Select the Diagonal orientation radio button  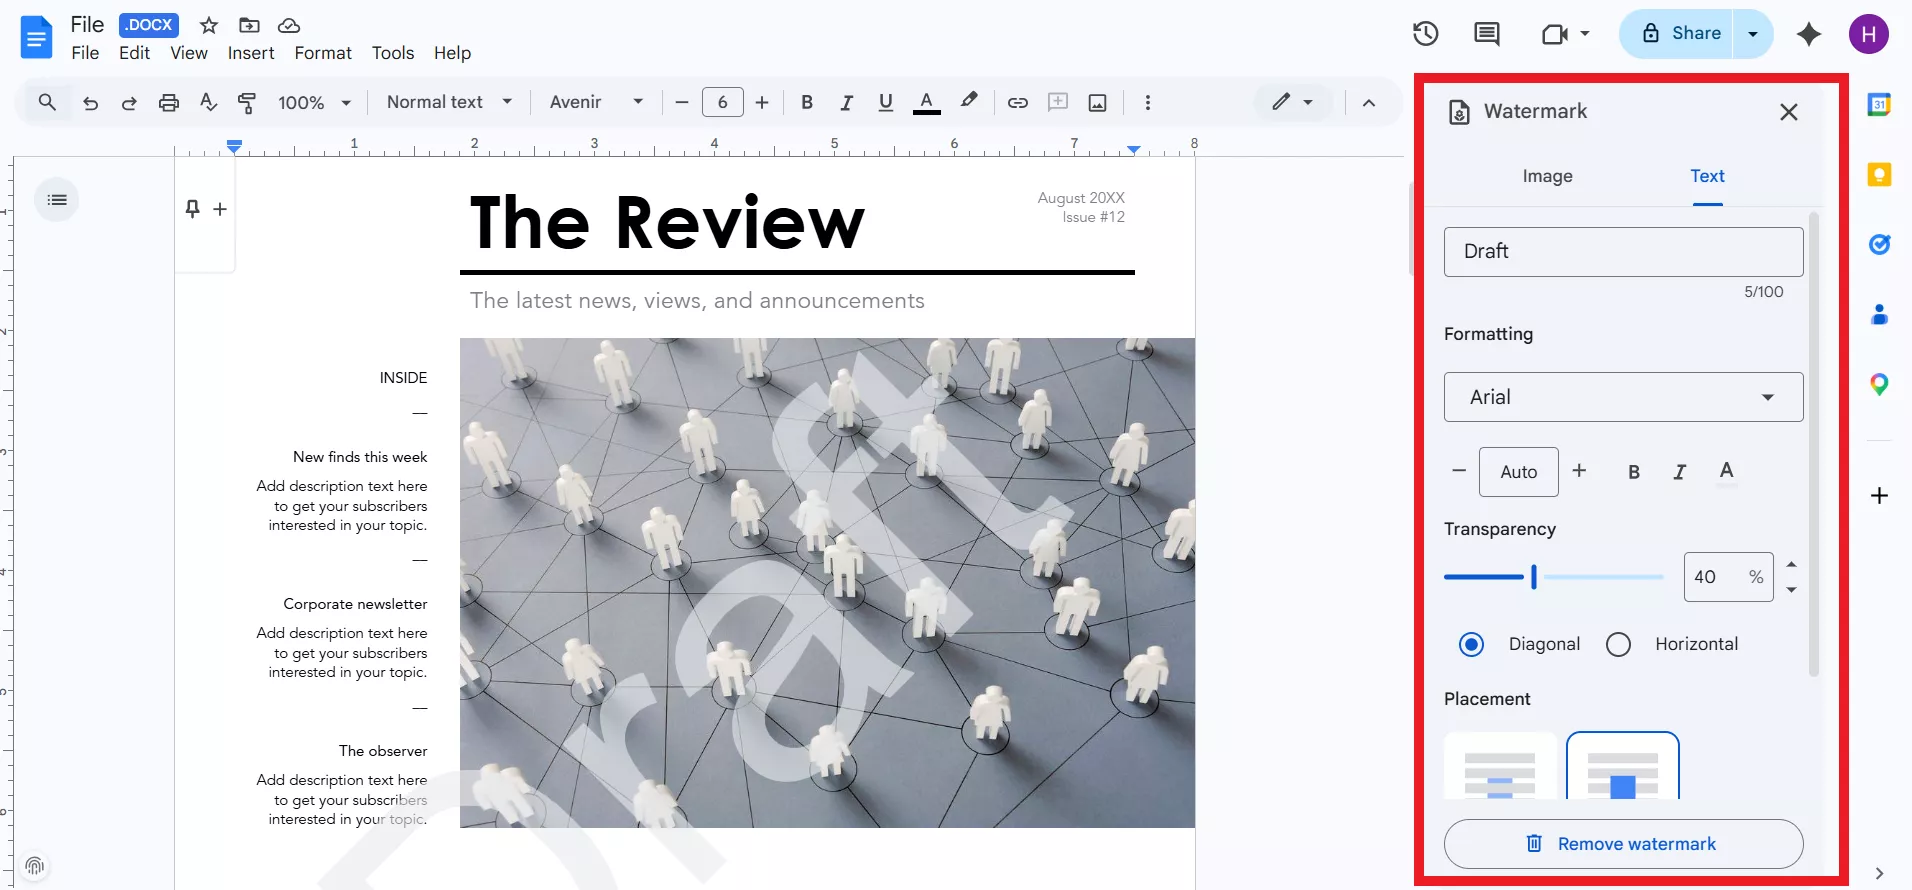1471,645
